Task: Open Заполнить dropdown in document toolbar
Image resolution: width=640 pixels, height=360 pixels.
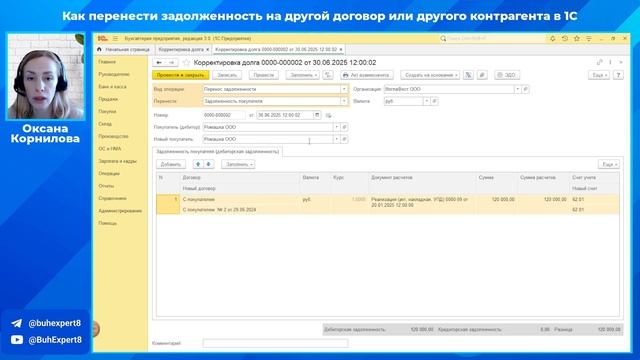Action: click(x=303, y=75)
